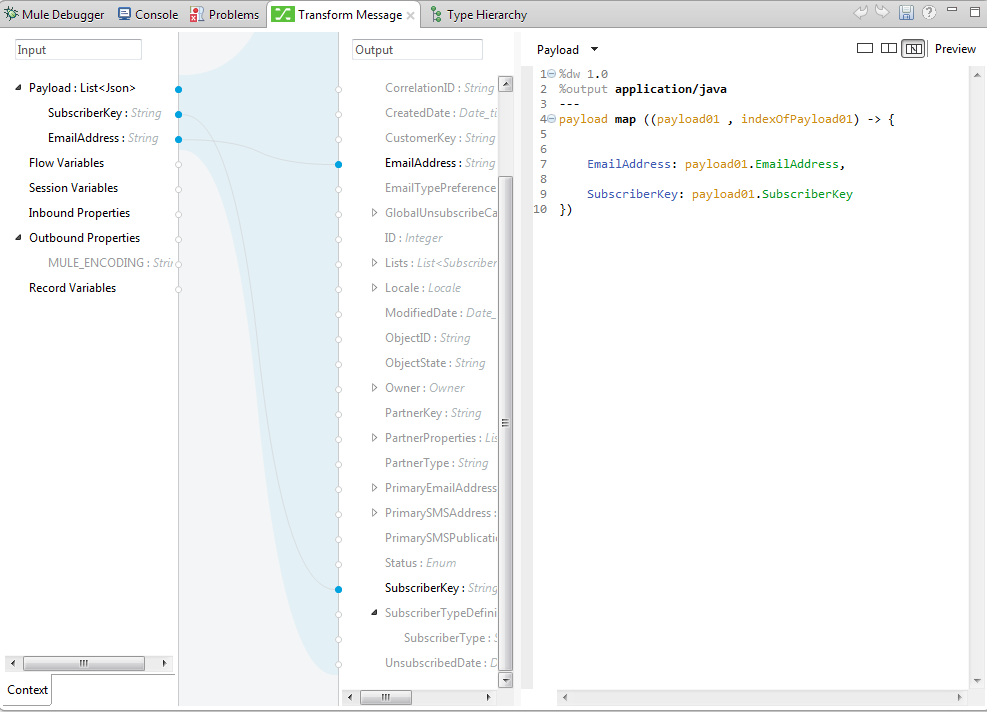Click the undo arrow icon
Image resolution: width=987 pixels, height=712 pixels.
(861, 13)
